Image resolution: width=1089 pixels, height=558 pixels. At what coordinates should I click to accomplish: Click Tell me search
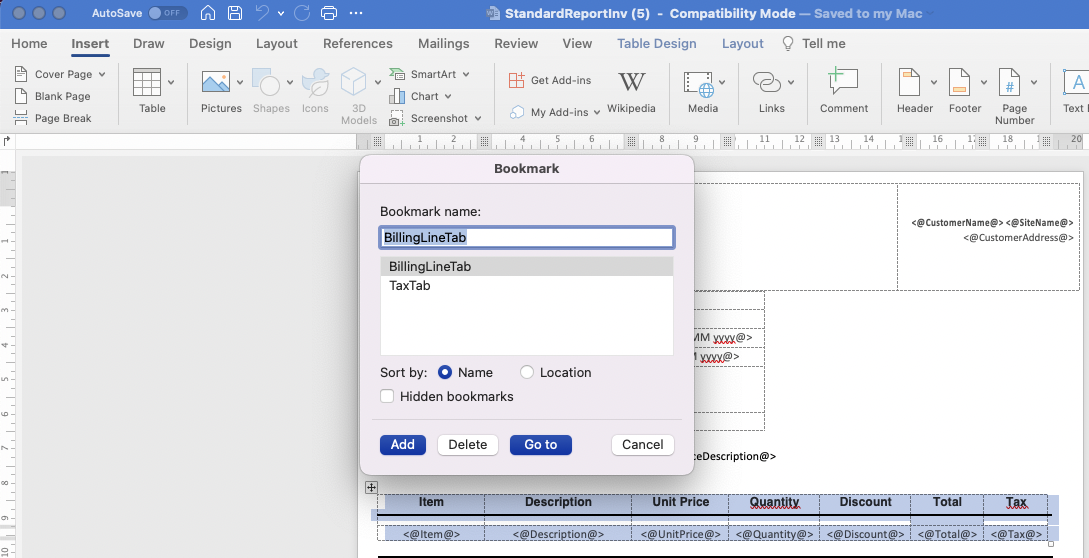[814, 43]
